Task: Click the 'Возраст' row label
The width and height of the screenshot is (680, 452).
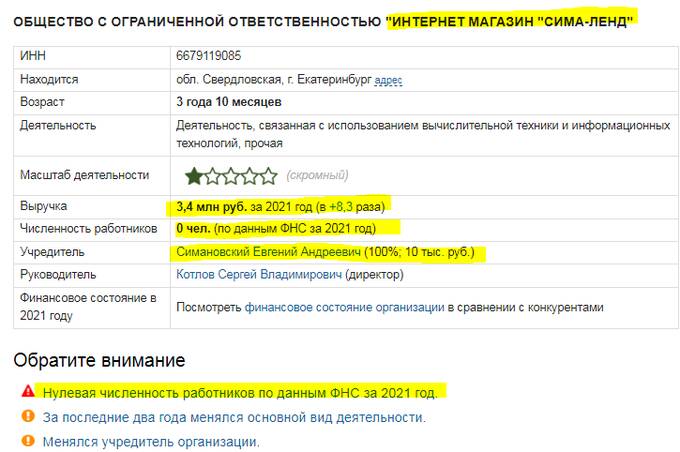Action: pyautogui.click(x=42, y=102)
